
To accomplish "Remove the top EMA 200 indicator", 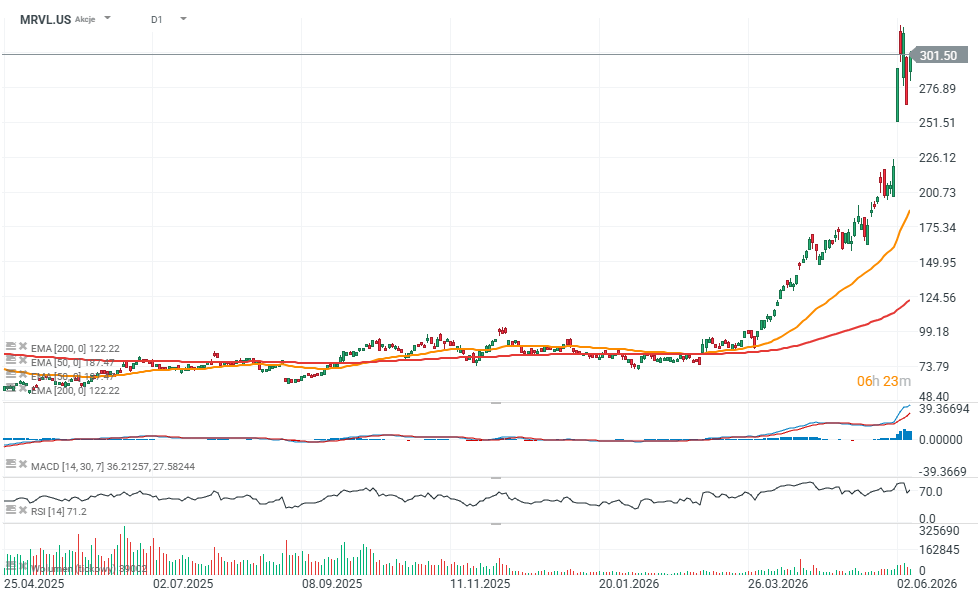I will (23, 346).
